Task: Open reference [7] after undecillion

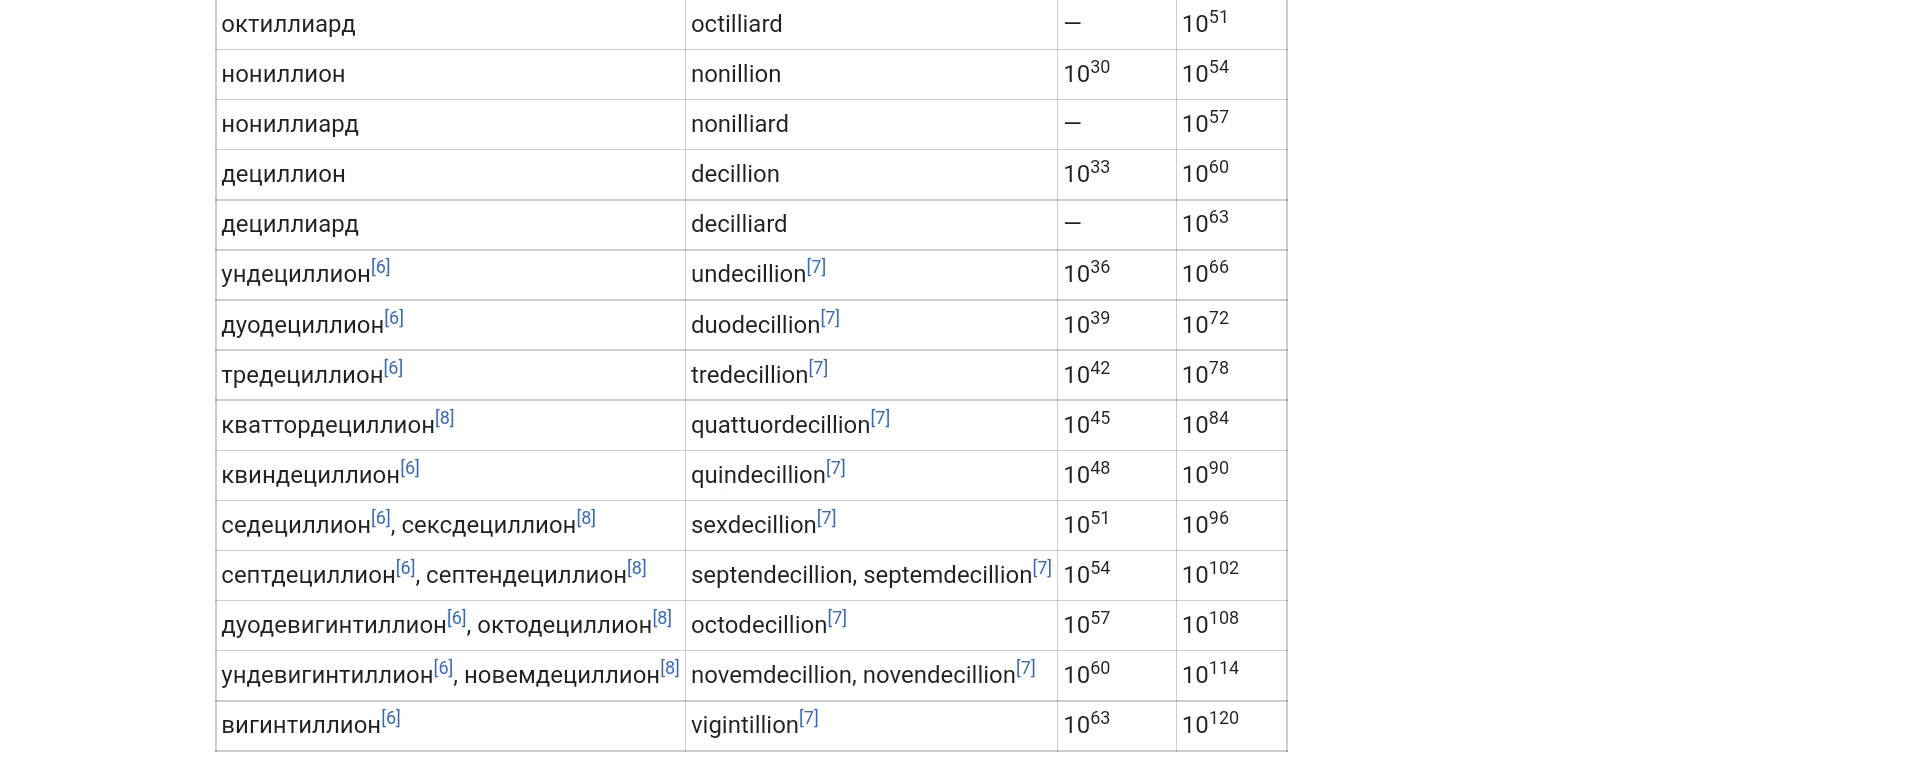Action: click(817, 267)
